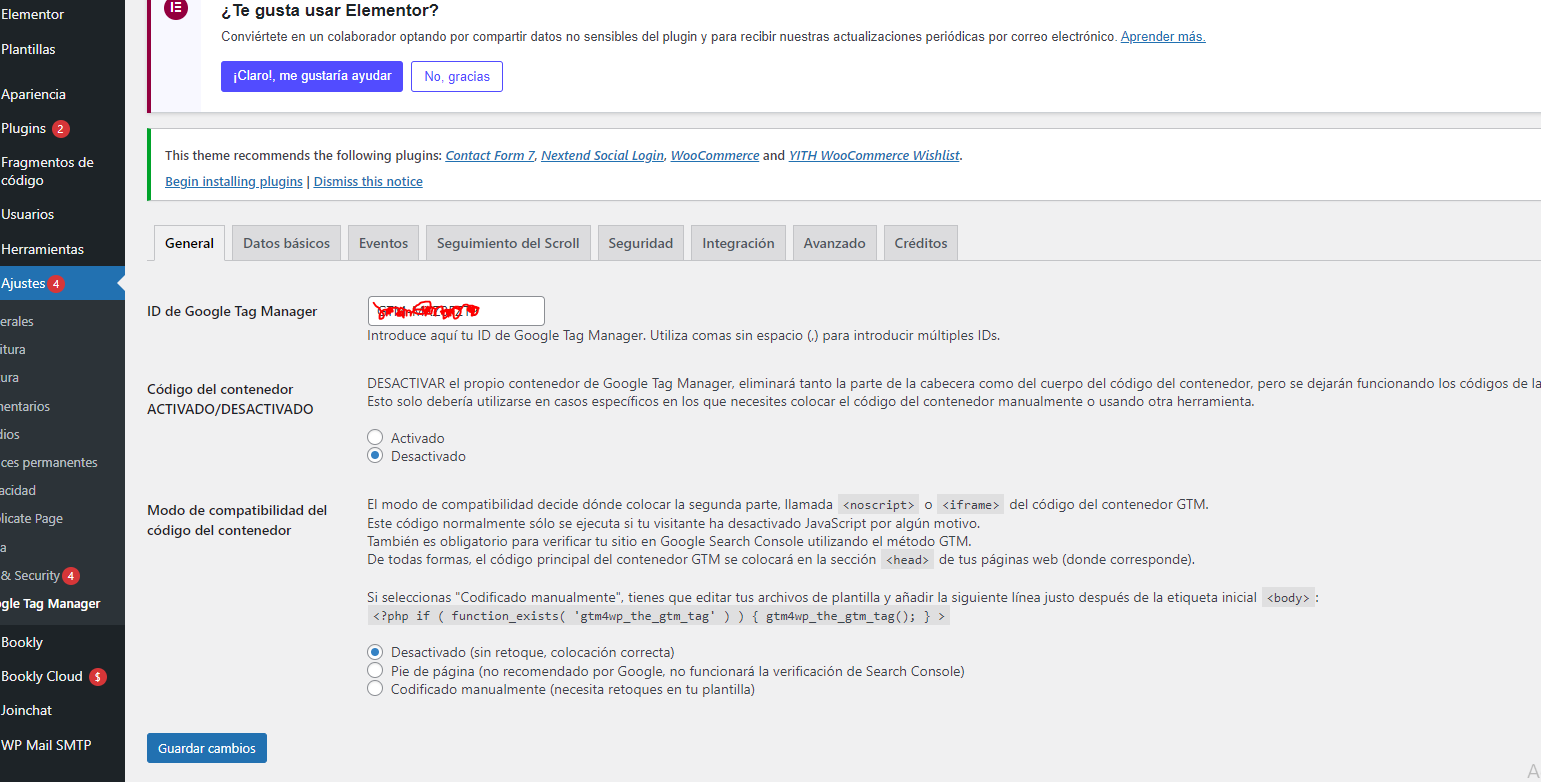Click the No, gracias button
Screen dimensions: 1541x782
pyautogui.click(x=457, y=76)
